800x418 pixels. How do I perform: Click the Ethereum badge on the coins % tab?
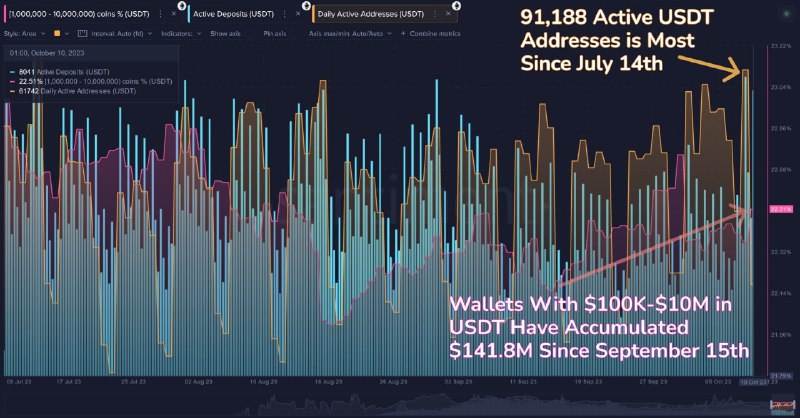(x=182, y=6)
